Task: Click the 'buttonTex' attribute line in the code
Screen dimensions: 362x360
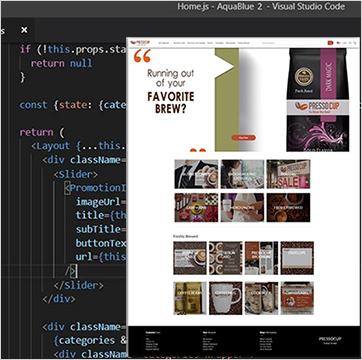Action: pyautogui.click(x=101, y=243)
